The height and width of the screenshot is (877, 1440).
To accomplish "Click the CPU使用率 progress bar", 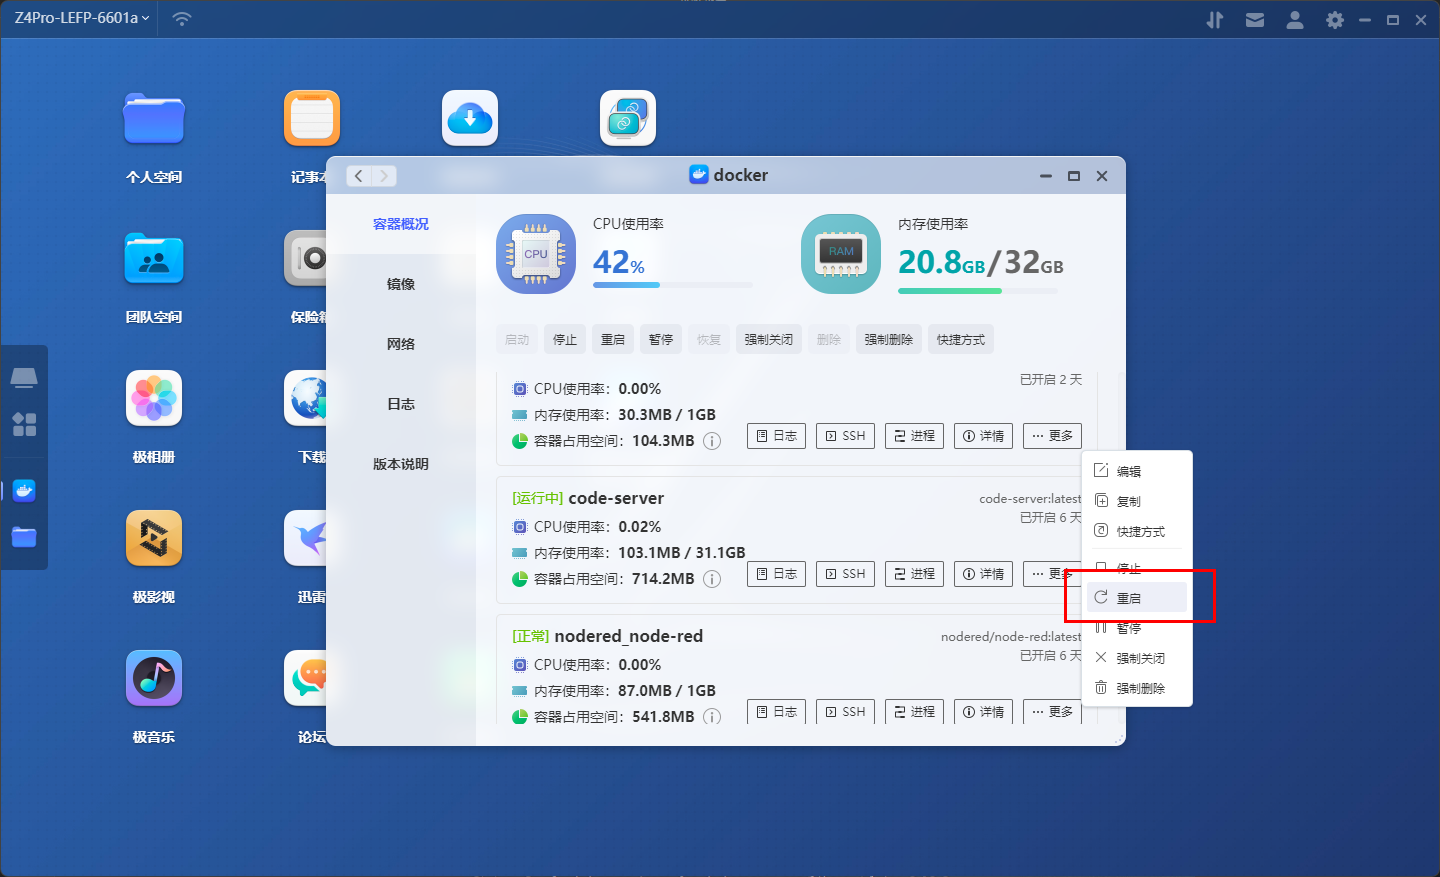I will (x=672, y=285).
